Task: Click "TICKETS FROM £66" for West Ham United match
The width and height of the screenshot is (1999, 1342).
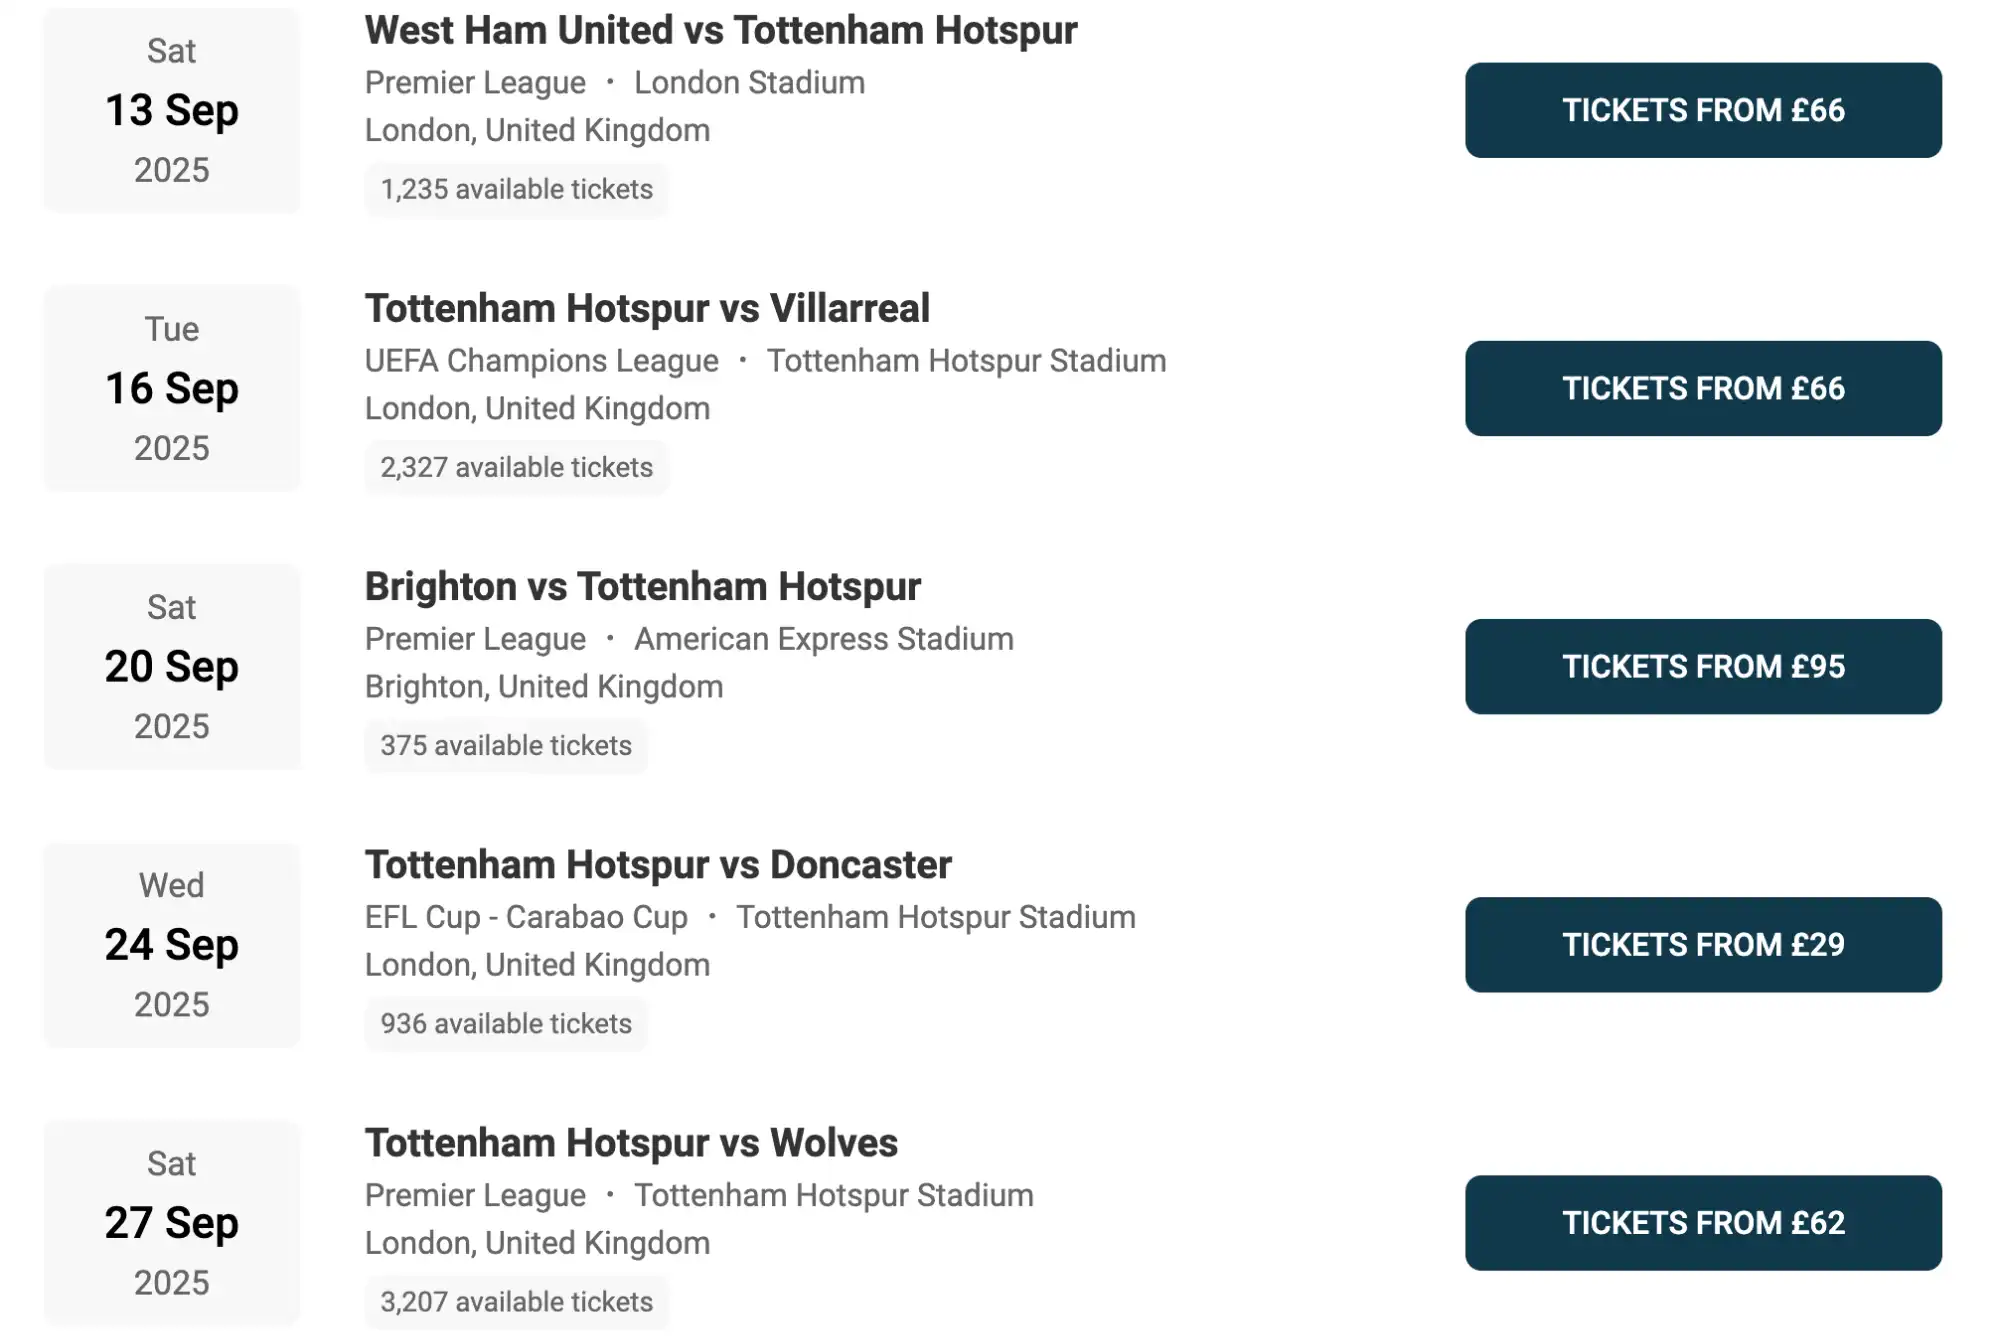Action: 1702,110
